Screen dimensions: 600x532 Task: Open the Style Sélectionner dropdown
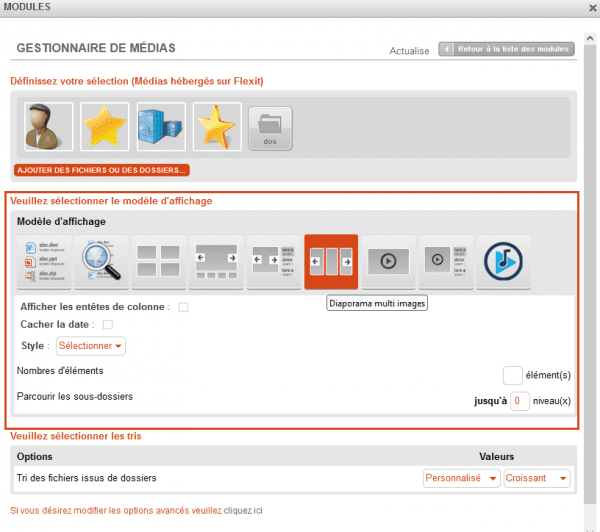pos(90,347)
